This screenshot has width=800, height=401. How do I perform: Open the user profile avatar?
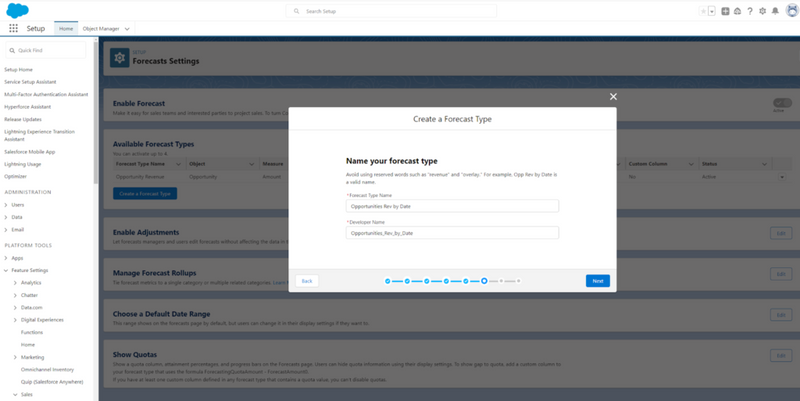[792, 10]
